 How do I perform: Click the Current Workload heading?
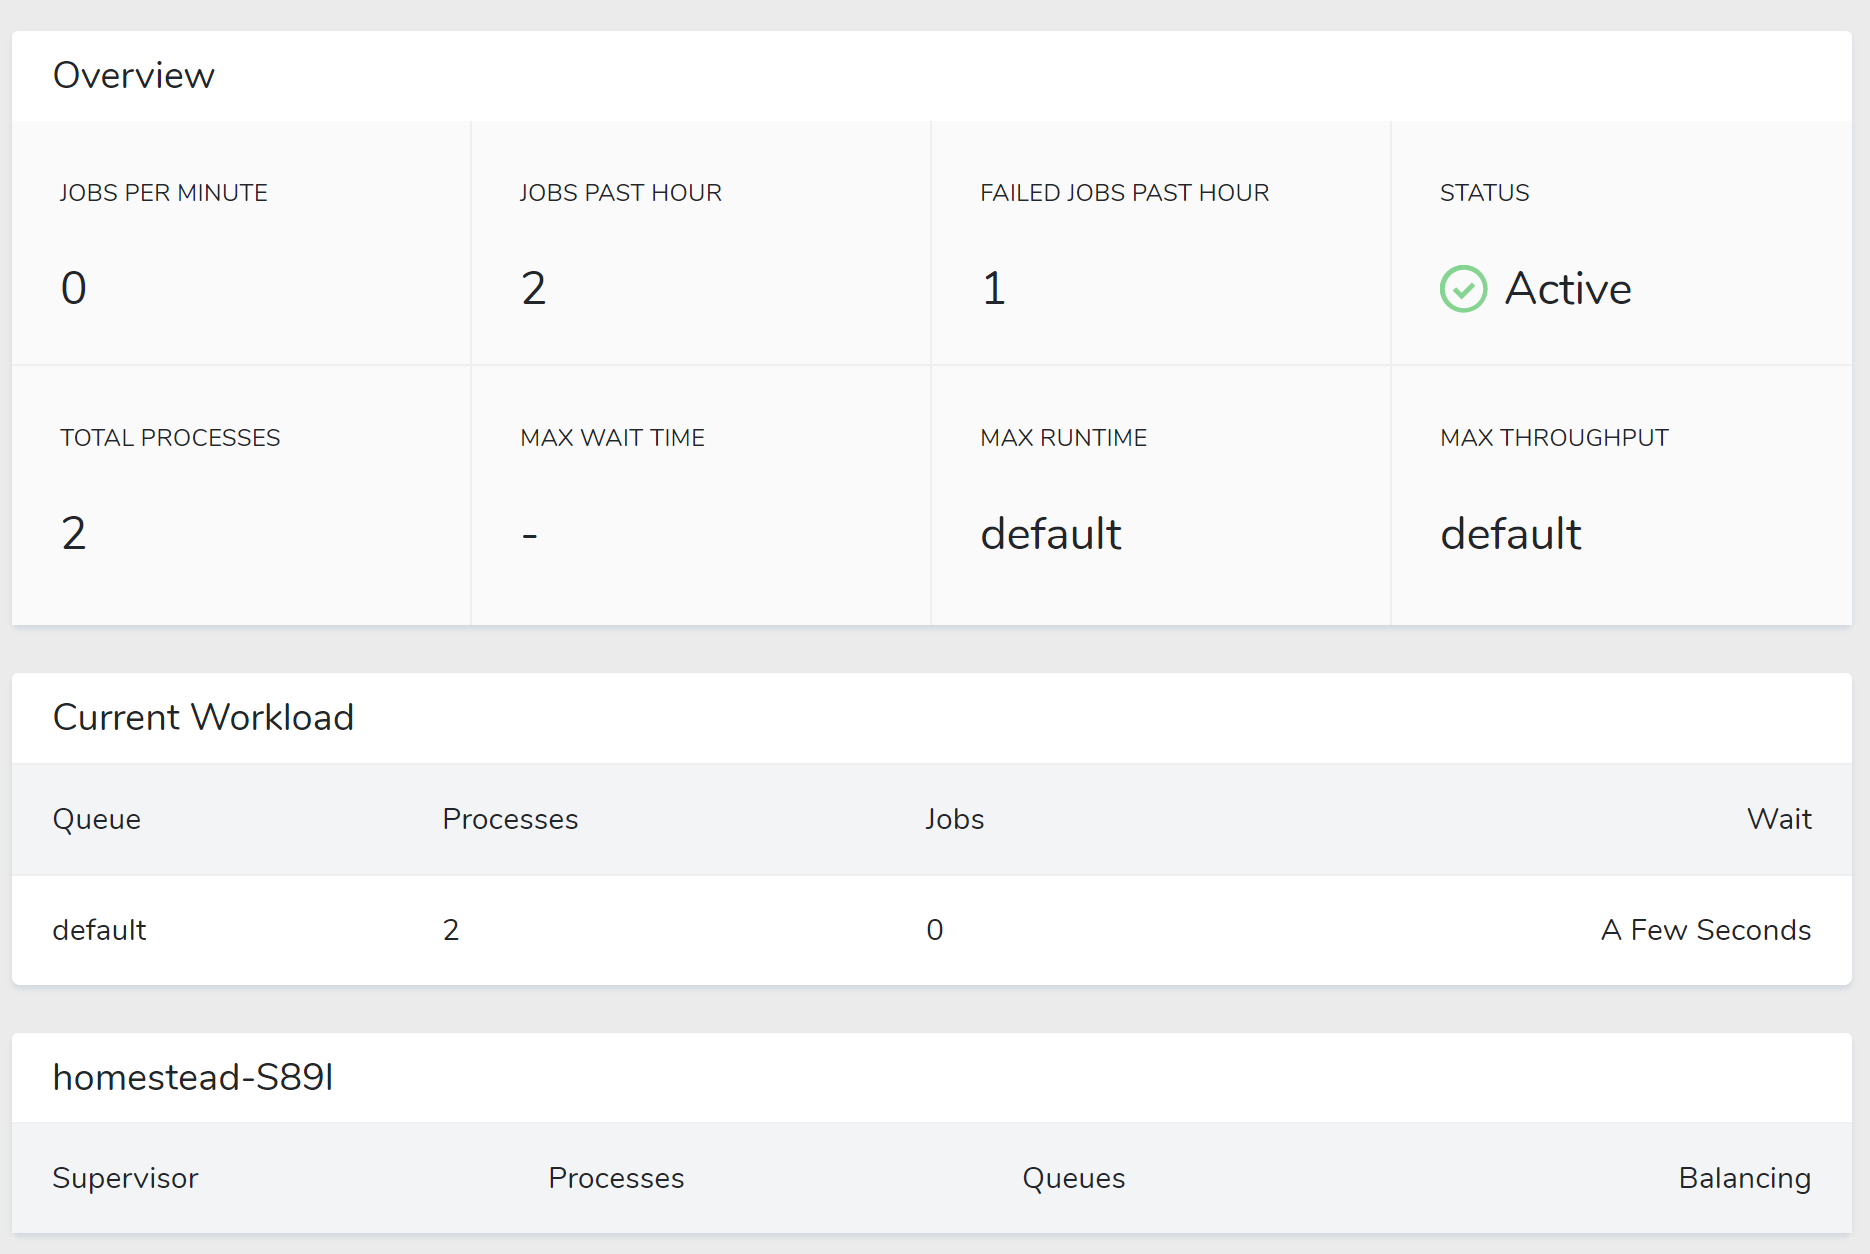point(203,718)
